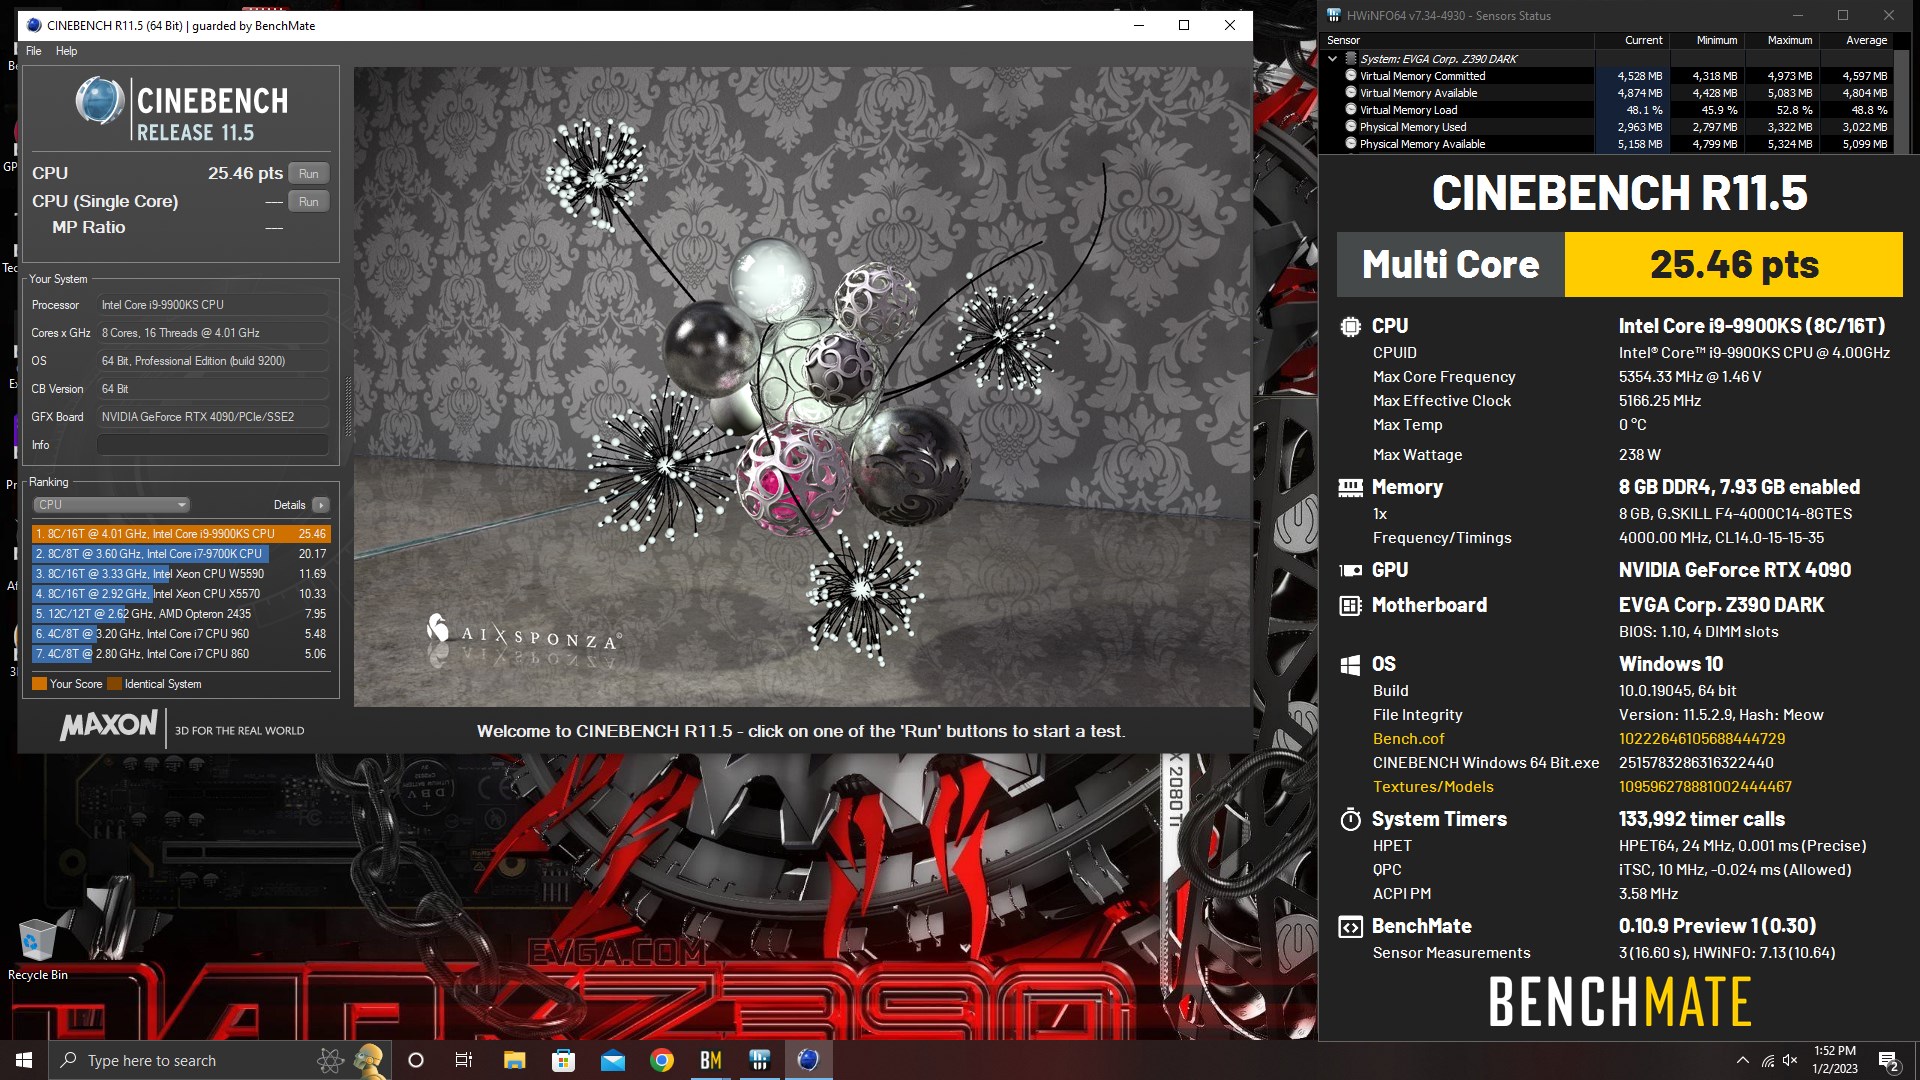
Task: Select ranking row Intel Core i9-9900KS CPU
Action: tap(181, 534)
